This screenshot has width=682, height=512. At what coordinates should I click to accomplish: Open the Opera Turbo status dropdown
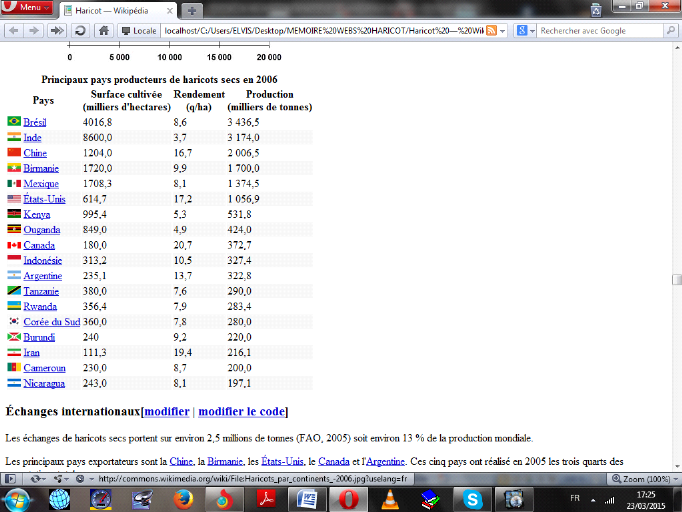(84, 479)
